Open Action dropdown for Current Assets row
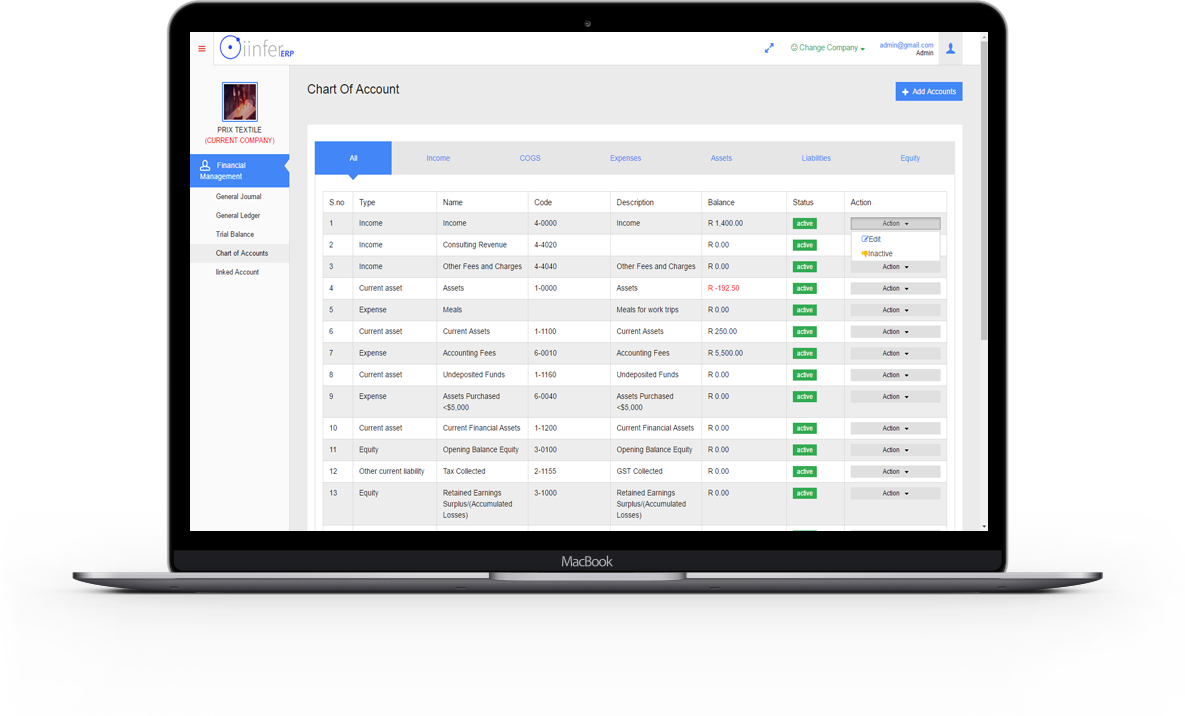 click(x=896, y=332)
